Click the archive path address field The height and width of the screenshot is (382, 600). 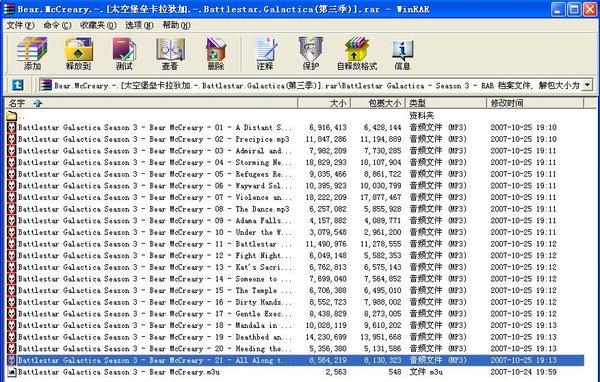[x=316, y=85]
